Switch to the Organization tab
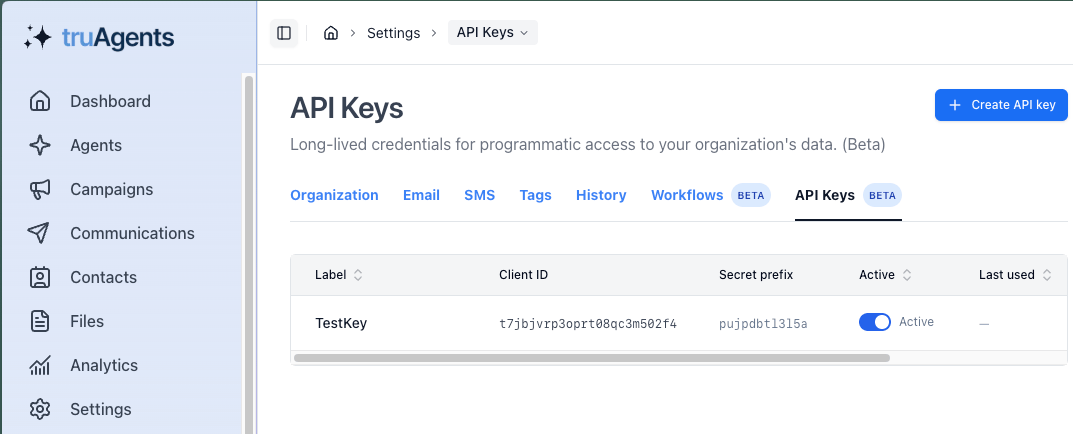 [334, 195]
